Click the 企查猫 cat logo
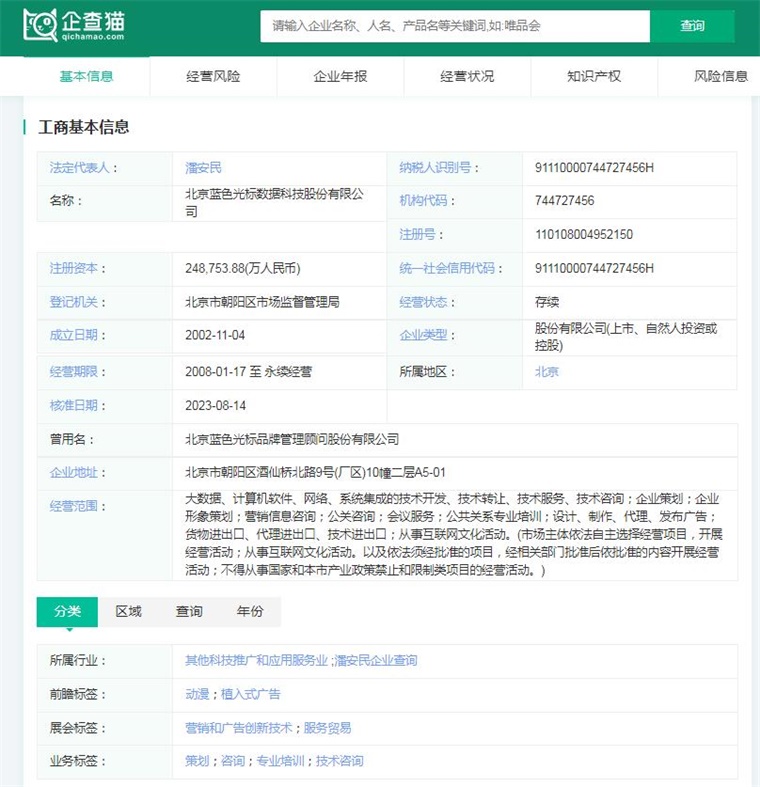This screenshot has width=760, height=787. [74, 26]
